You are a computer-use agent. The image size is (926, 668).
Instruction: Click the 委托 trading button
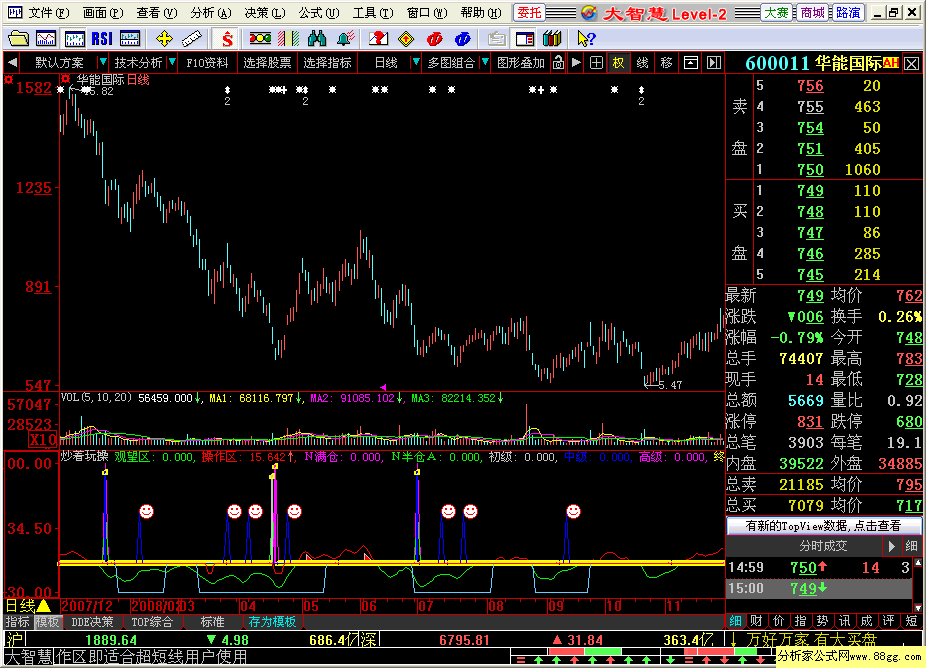click(x=529, y=12)
